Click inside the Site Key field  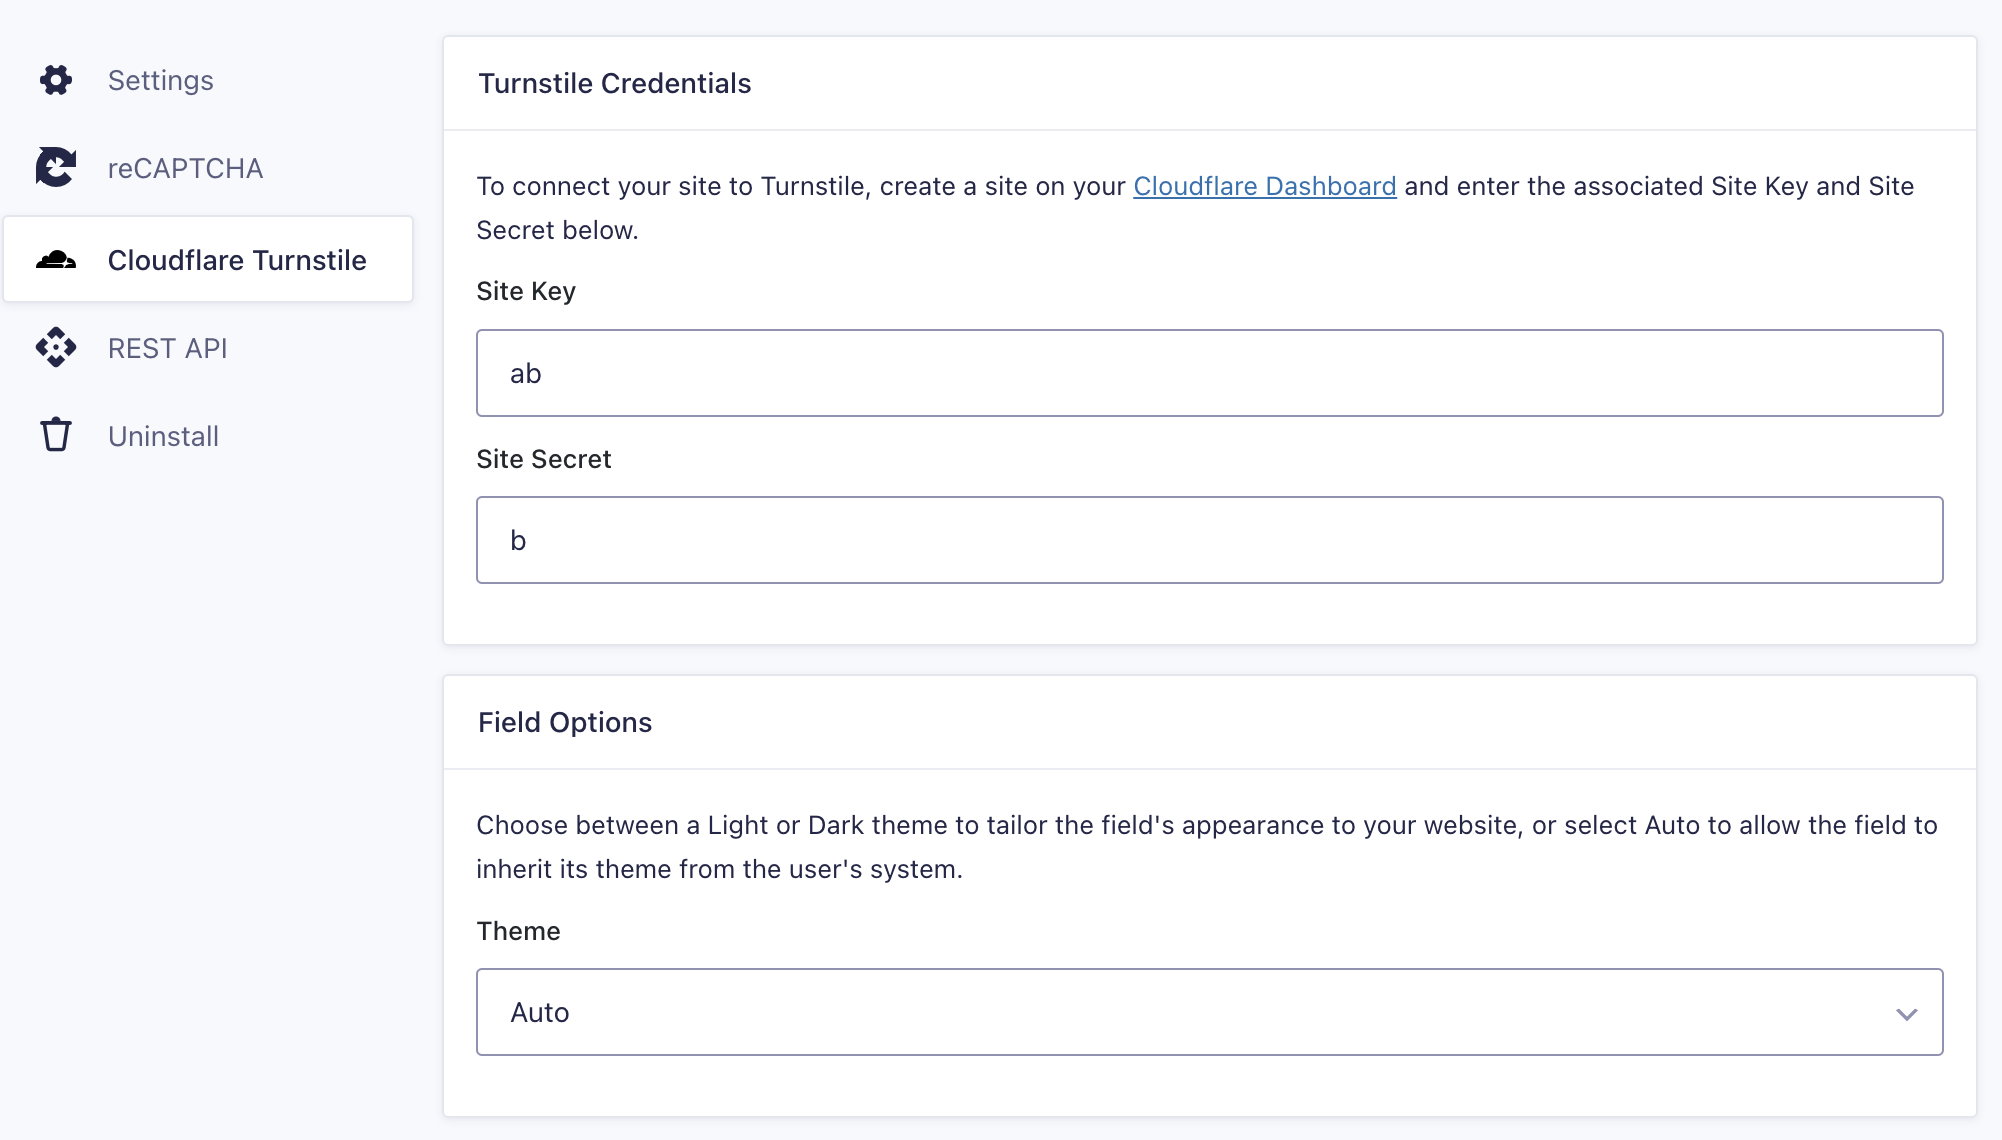click(x=1208, y=372)
